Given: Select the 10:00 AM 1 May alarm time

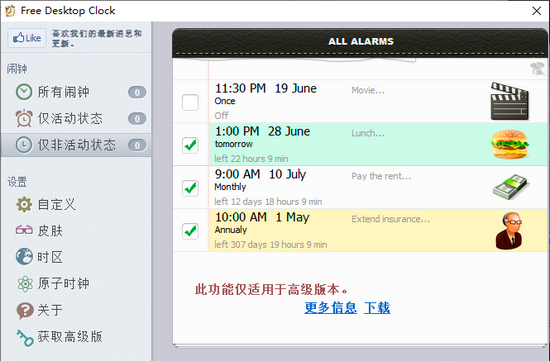Looking at the screenshot, I should pos(262,217).
